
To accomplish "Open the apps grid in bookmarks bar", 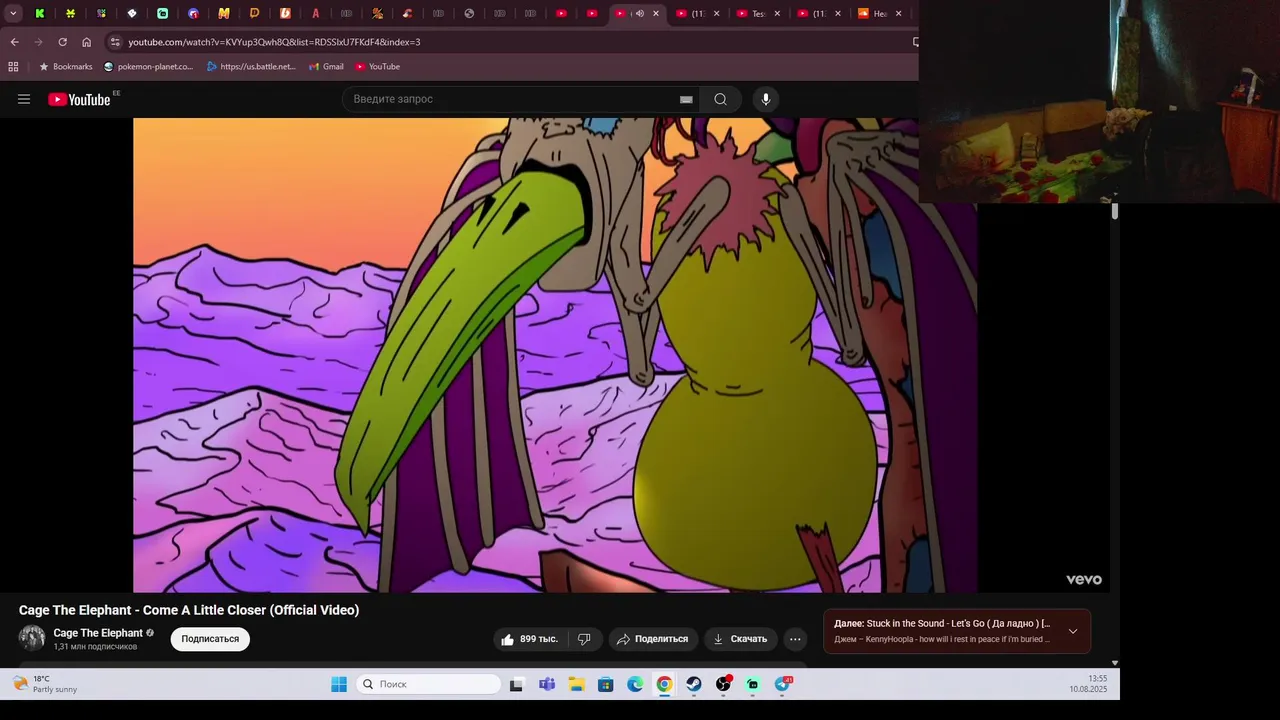I will [x=13, y=67].
